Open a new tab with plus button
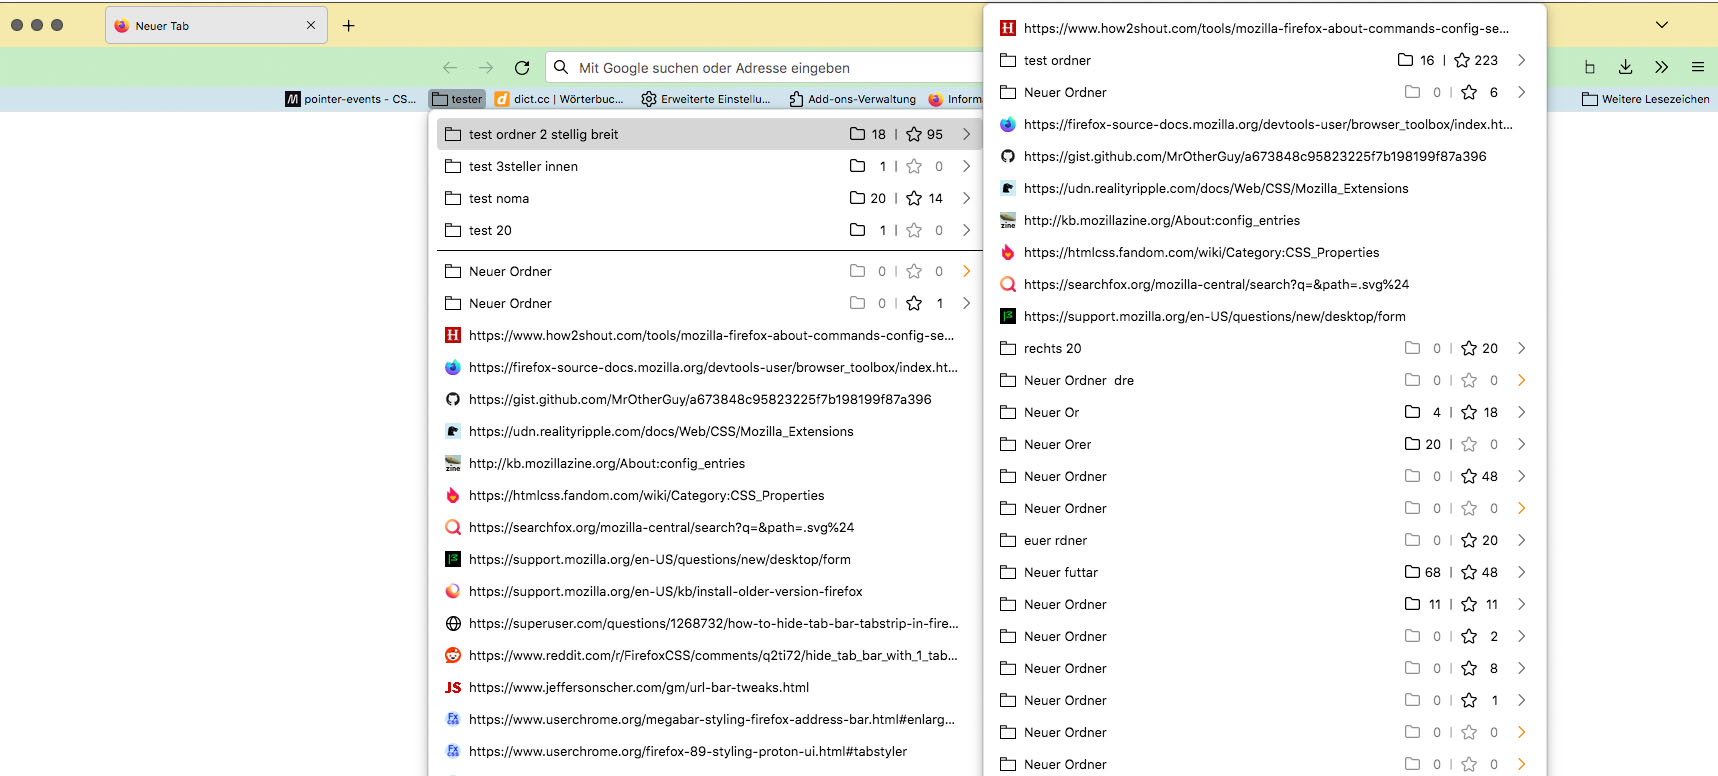 (348, 26)
